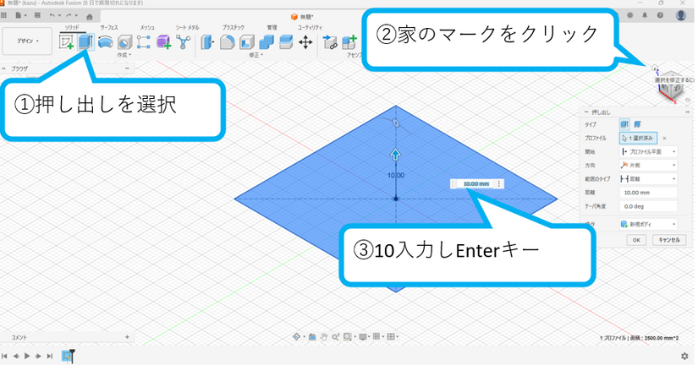Click the ViewCube home icon
698x365 pixels.
click(x=654, y=68)
